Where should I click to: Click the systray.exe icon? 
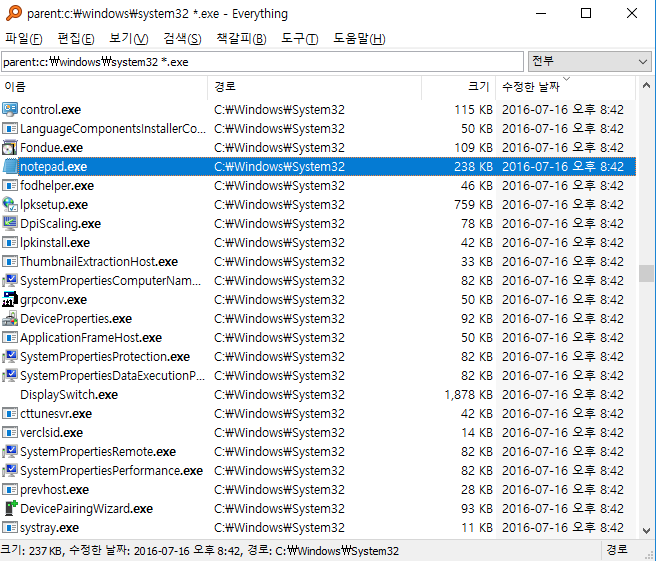(10, 528)
